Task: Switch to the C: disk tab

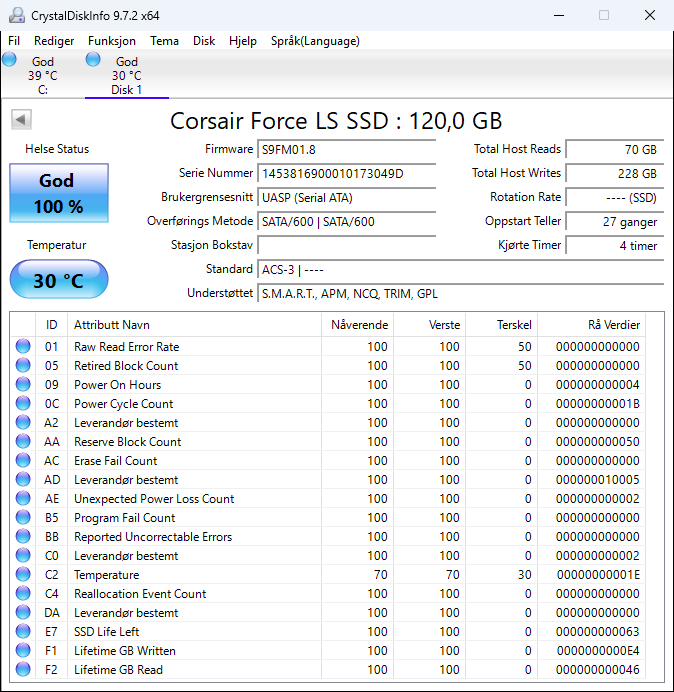Action: point(42,75)
